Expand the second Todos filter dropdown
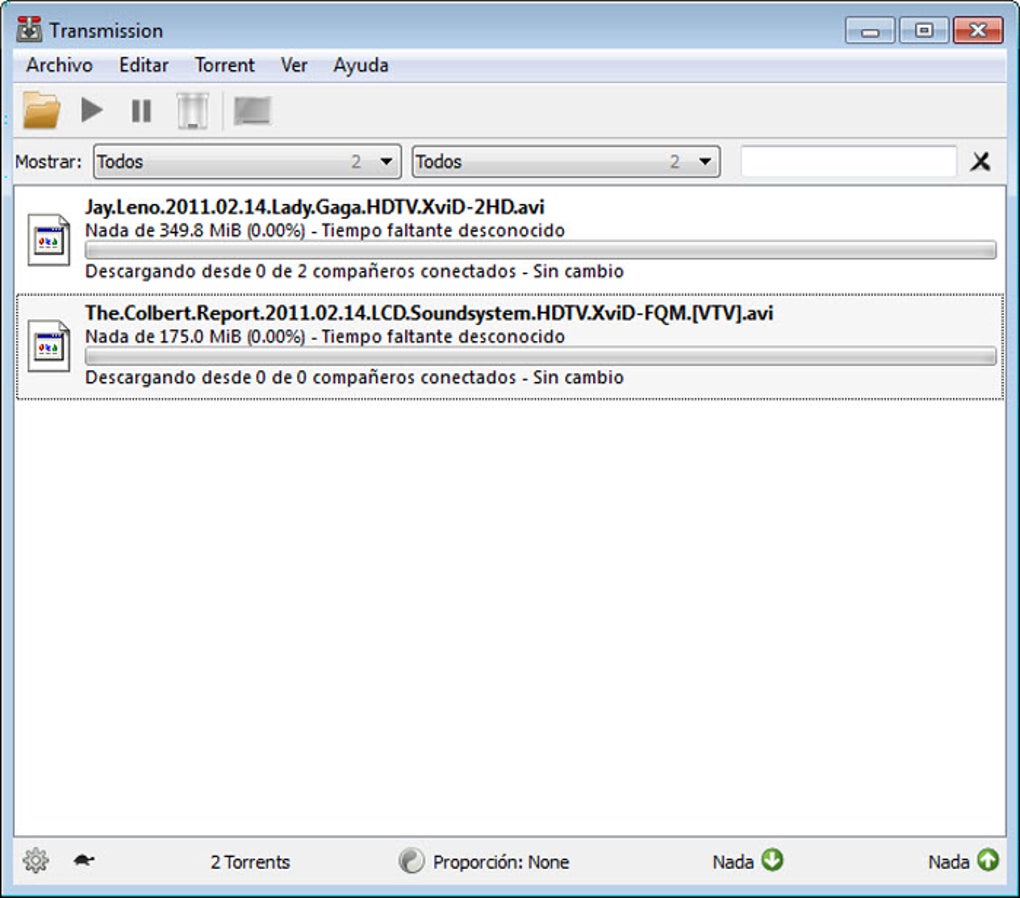1020x898 pixels. click(566, 161)
